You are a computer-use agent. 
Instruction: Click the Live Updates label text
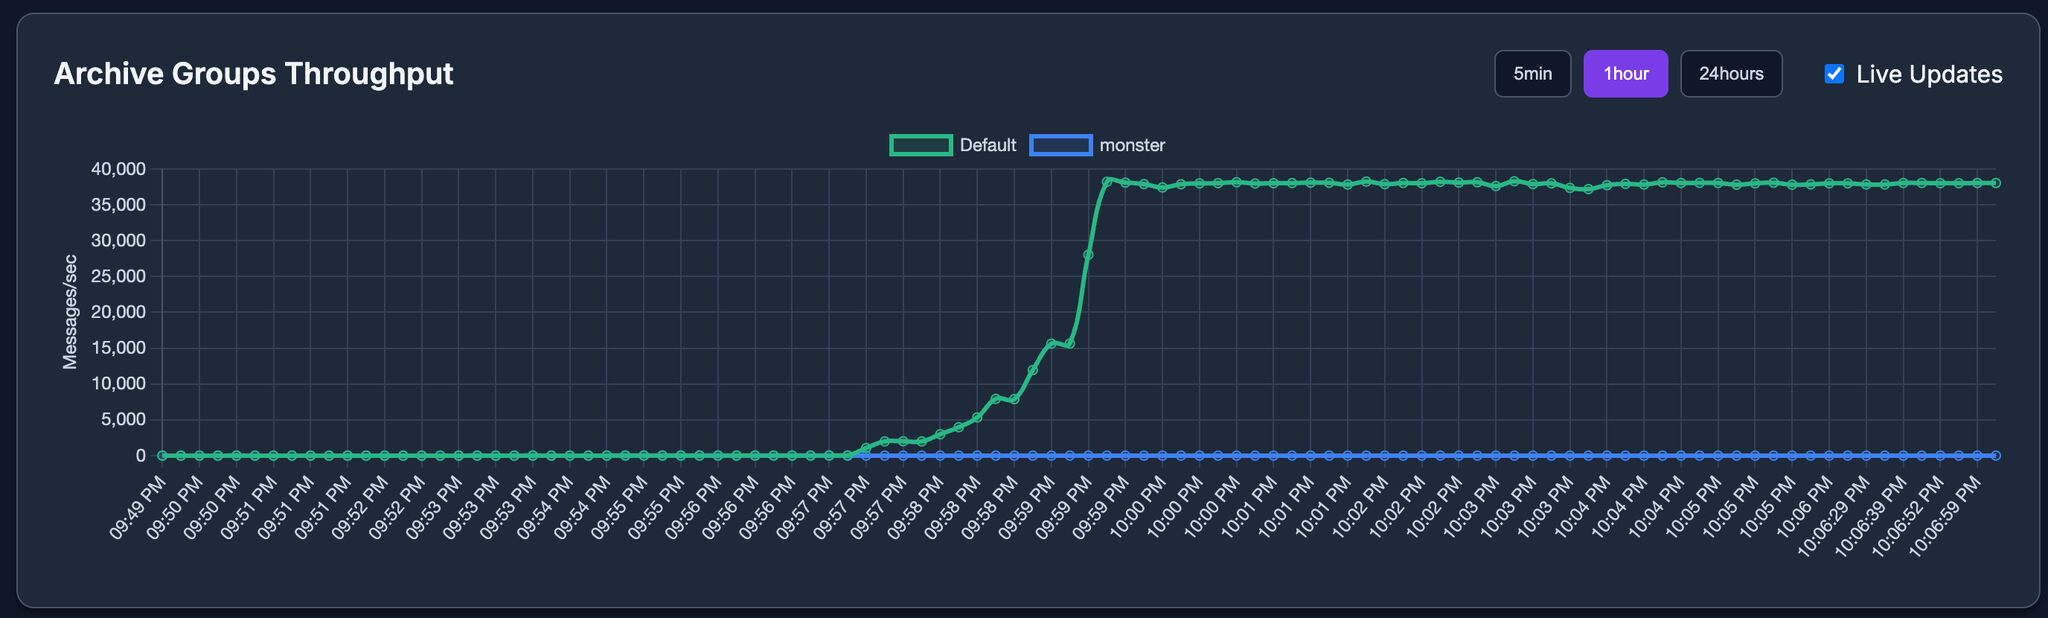pyautogui.click(x=1928, y=75)
